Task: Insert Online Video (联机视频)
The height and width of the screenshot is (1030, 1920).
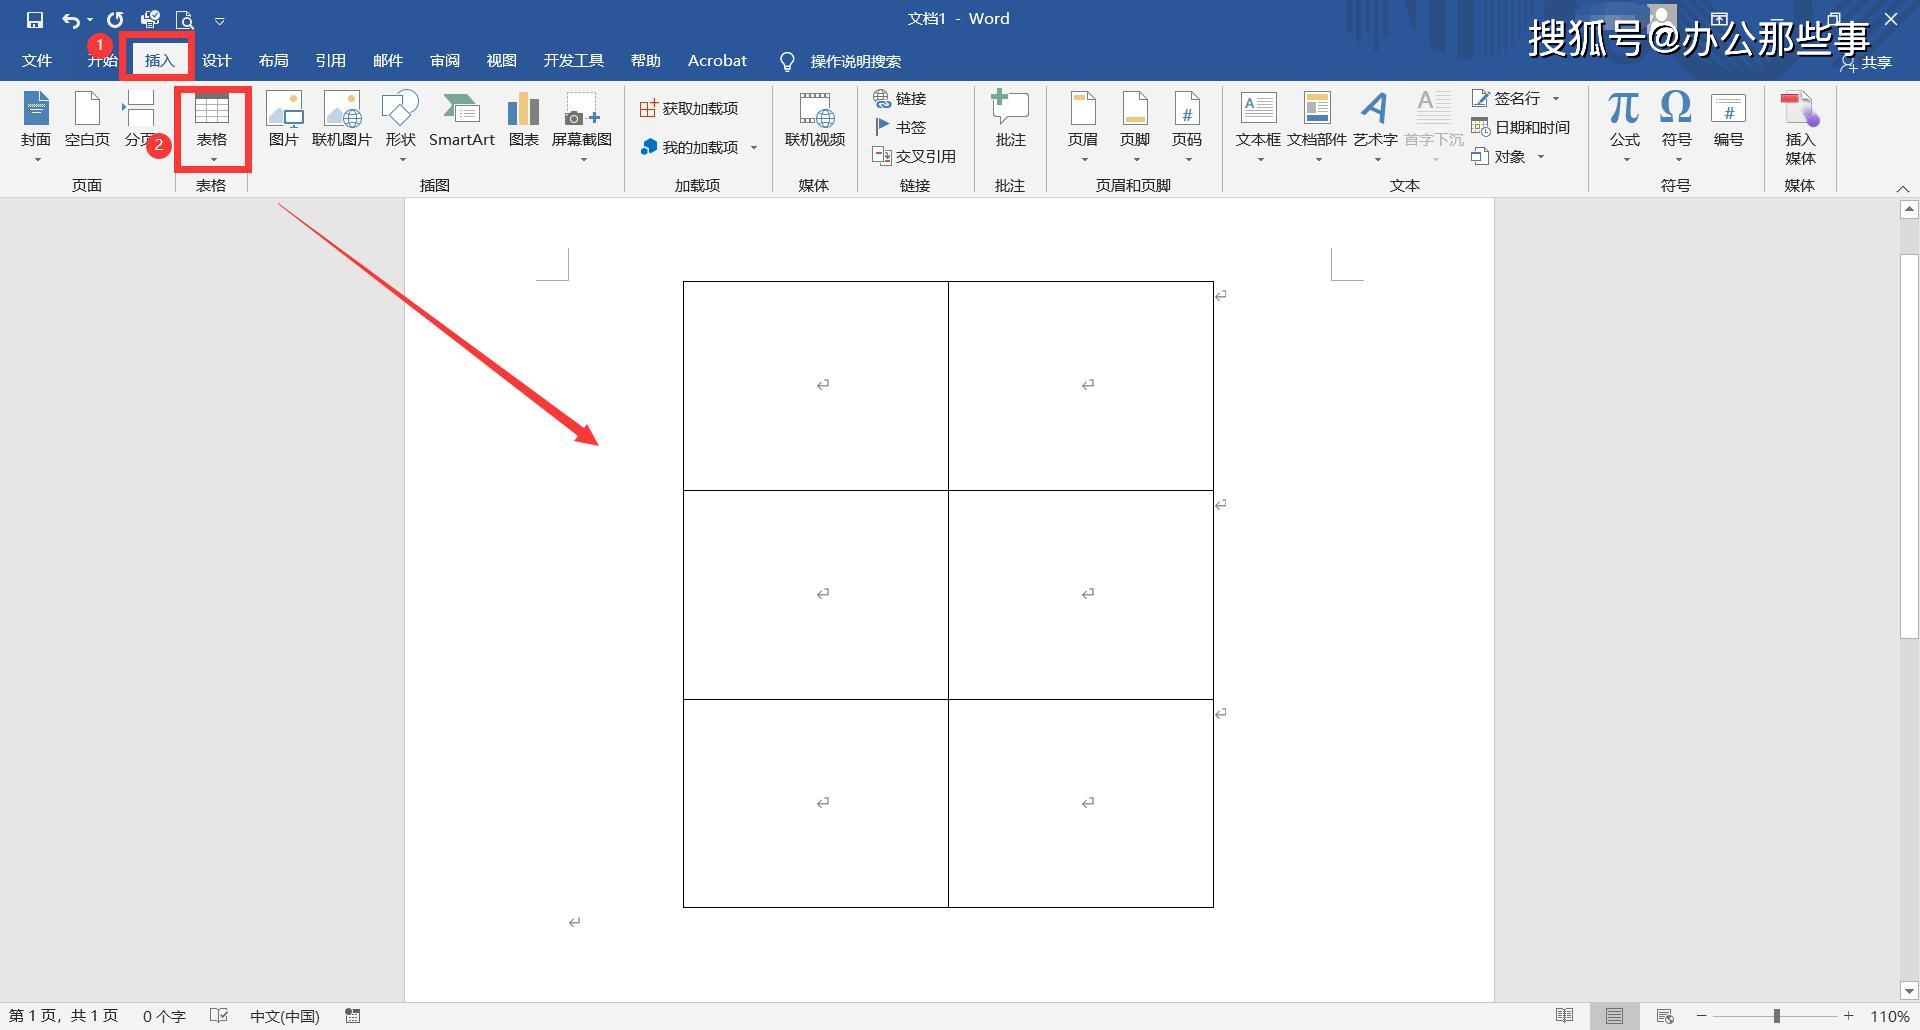Action: click(x=815, y=120)
